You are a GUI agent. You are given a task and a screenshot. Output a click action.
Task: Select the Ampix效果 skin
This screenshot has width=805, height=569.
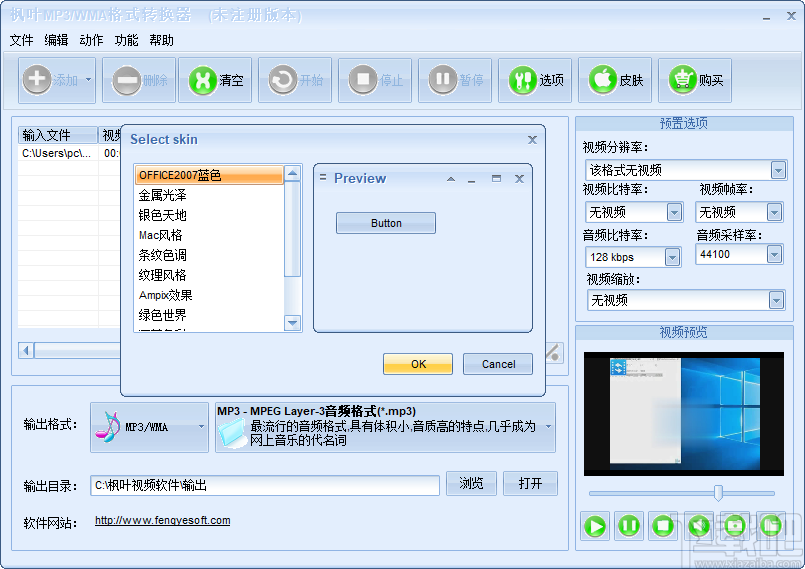[209, 295]
